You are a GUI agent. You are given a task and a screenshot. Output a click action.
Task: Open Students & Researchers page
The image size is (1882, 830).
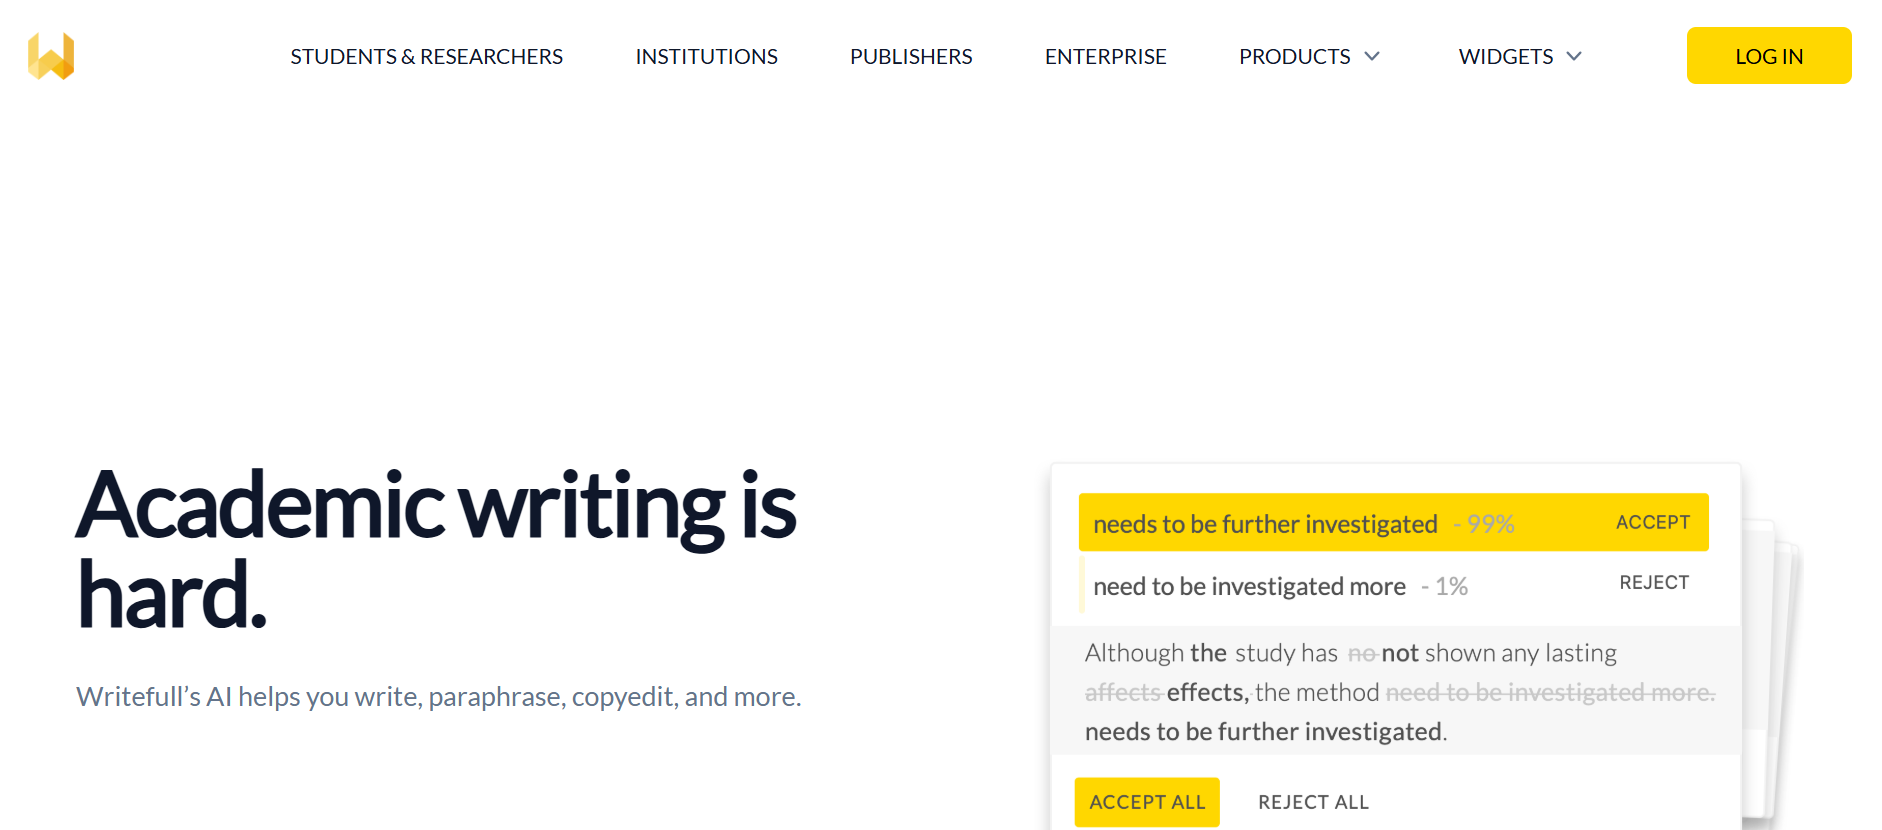tap(427, 57)
